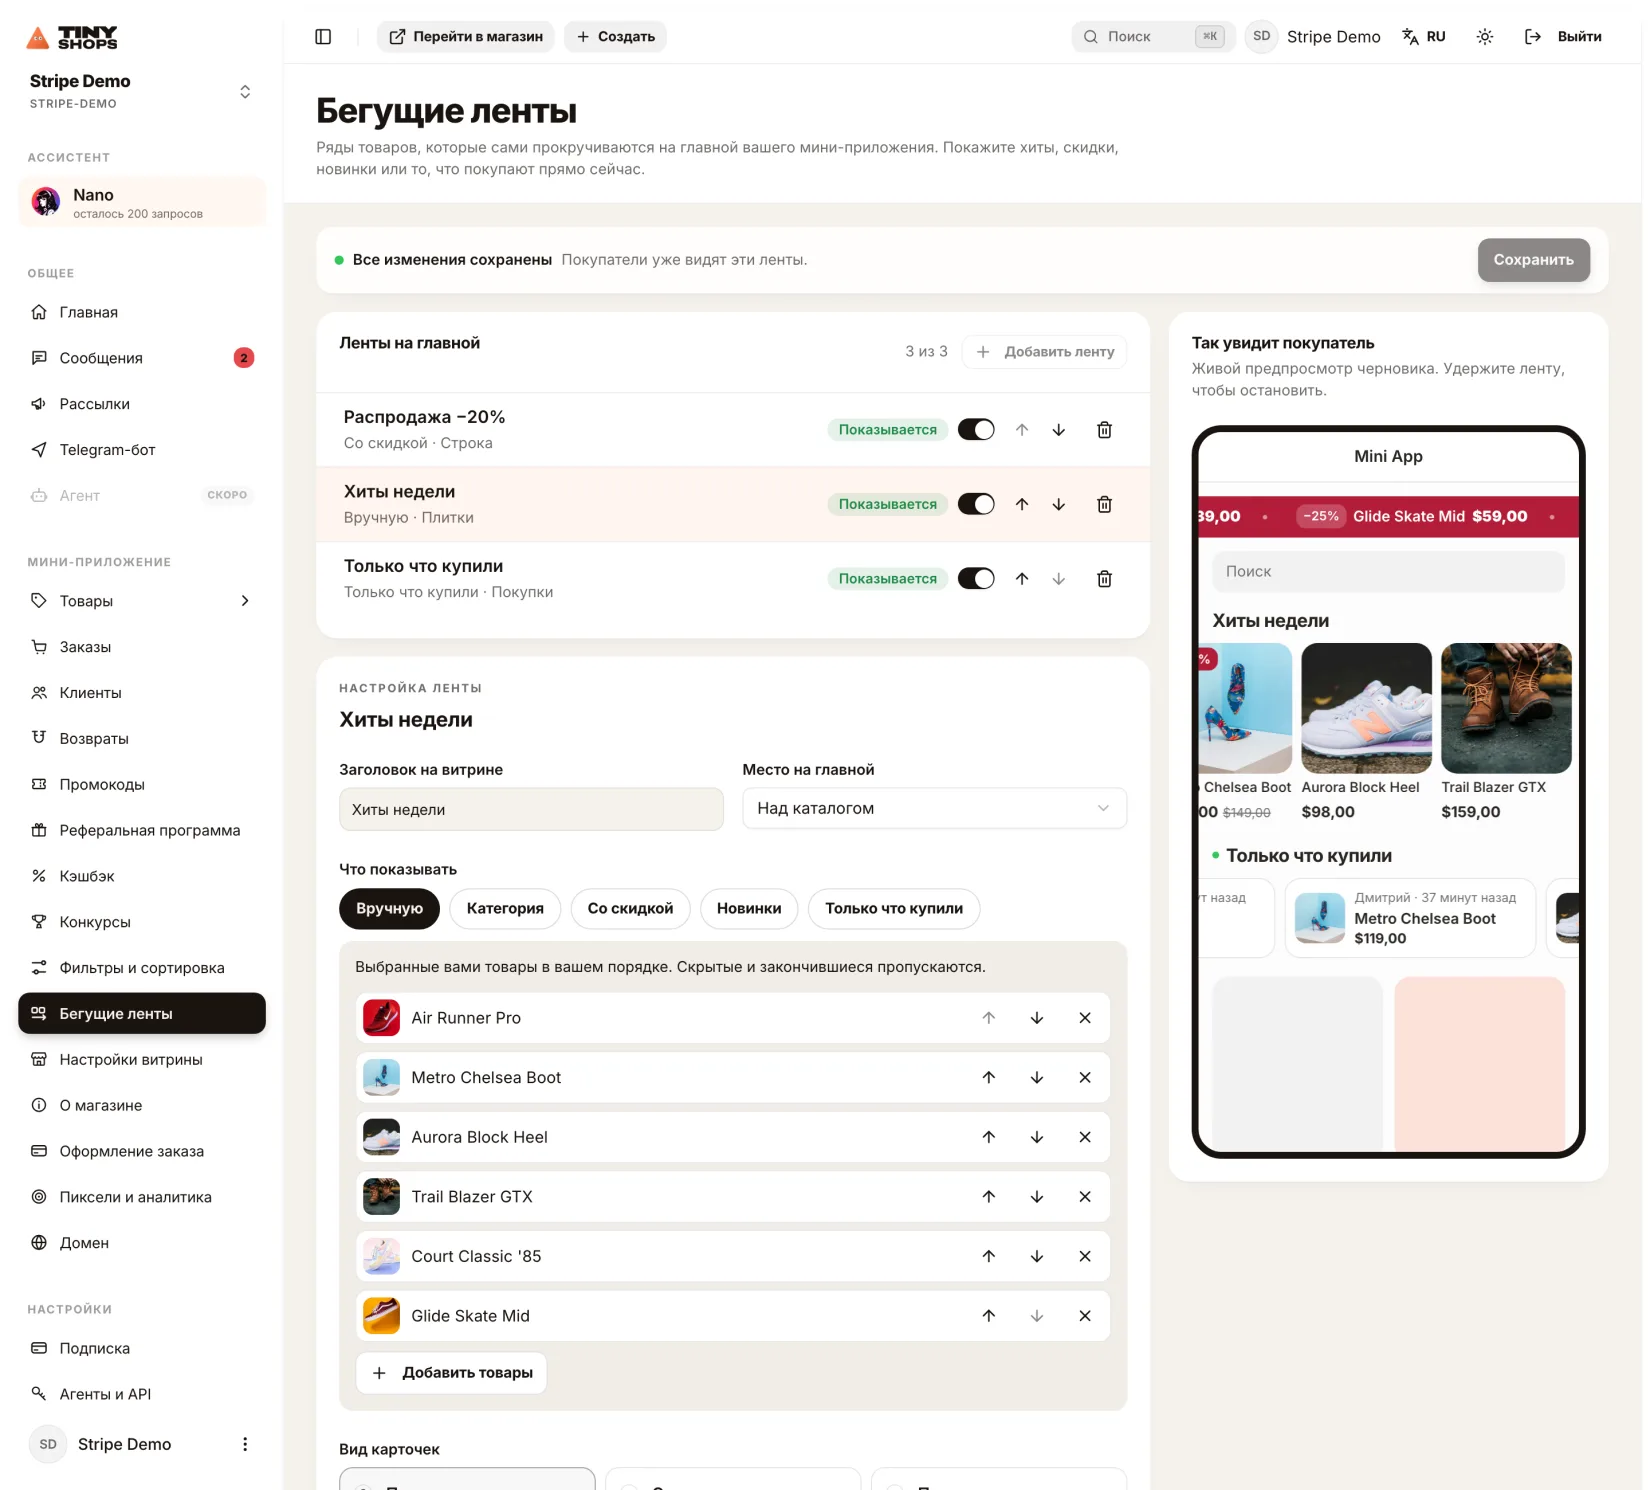1650x1490 pixels.
Task: Open Промокоды sidebar item
Action: click(x=142, y=784)
